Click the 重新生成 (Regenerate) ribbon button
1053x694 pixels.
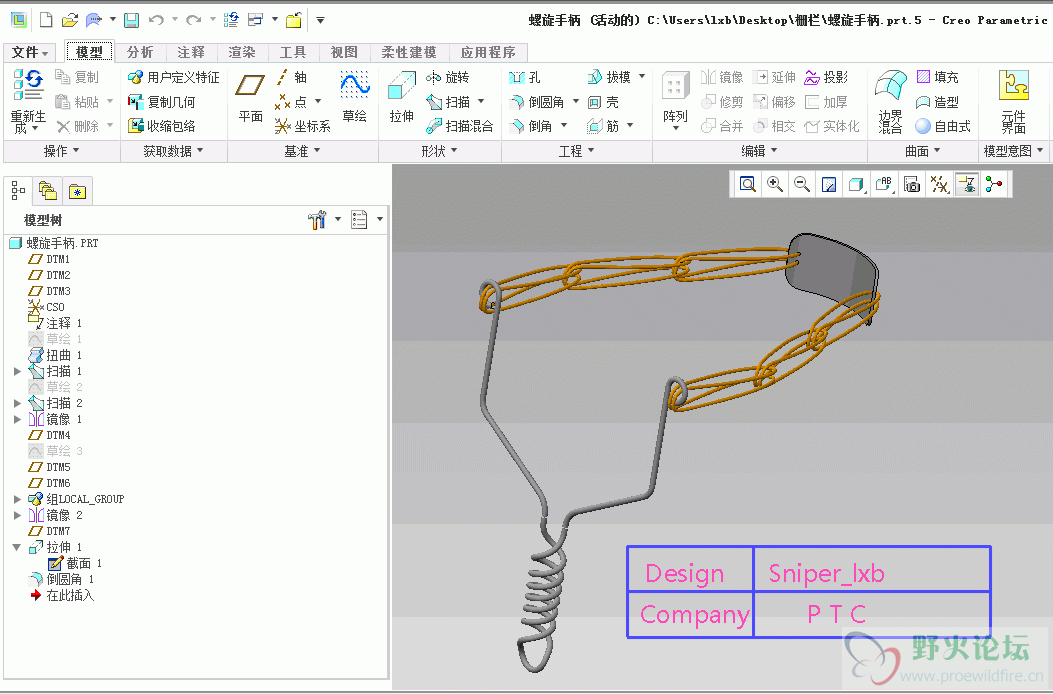pyautogui.click(x=28, y=101)
